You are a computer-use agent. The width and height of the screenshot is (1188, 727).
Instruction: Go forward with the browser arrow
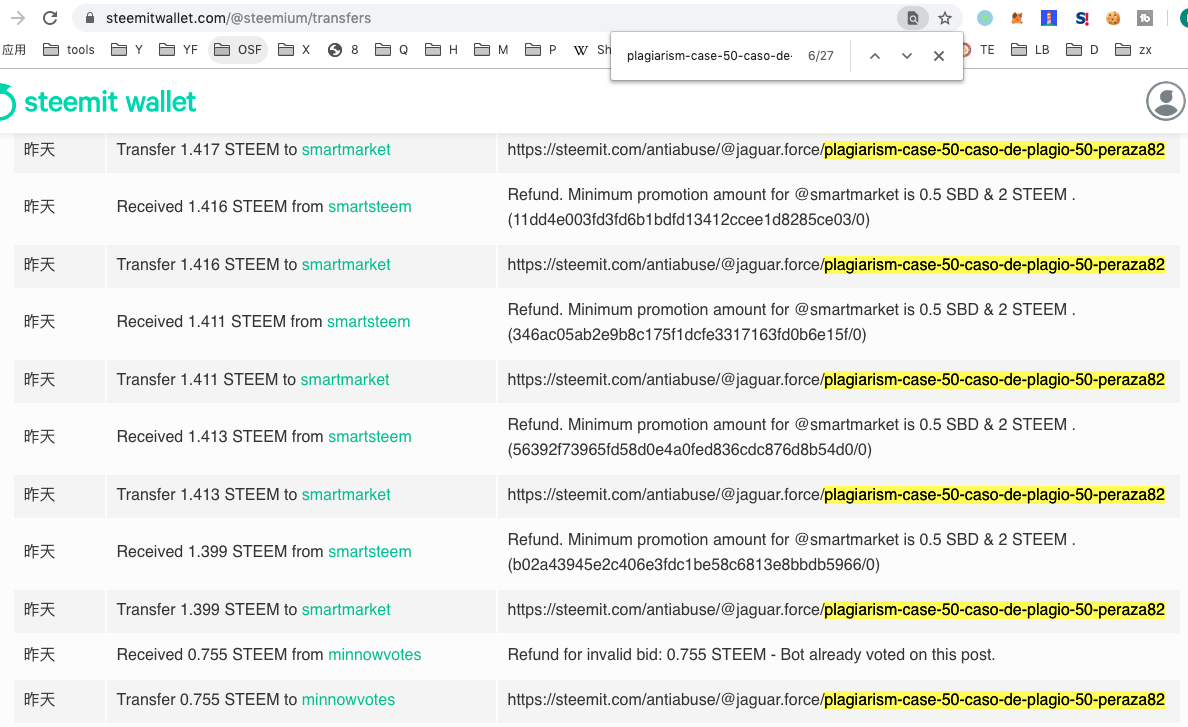(17, 18)
